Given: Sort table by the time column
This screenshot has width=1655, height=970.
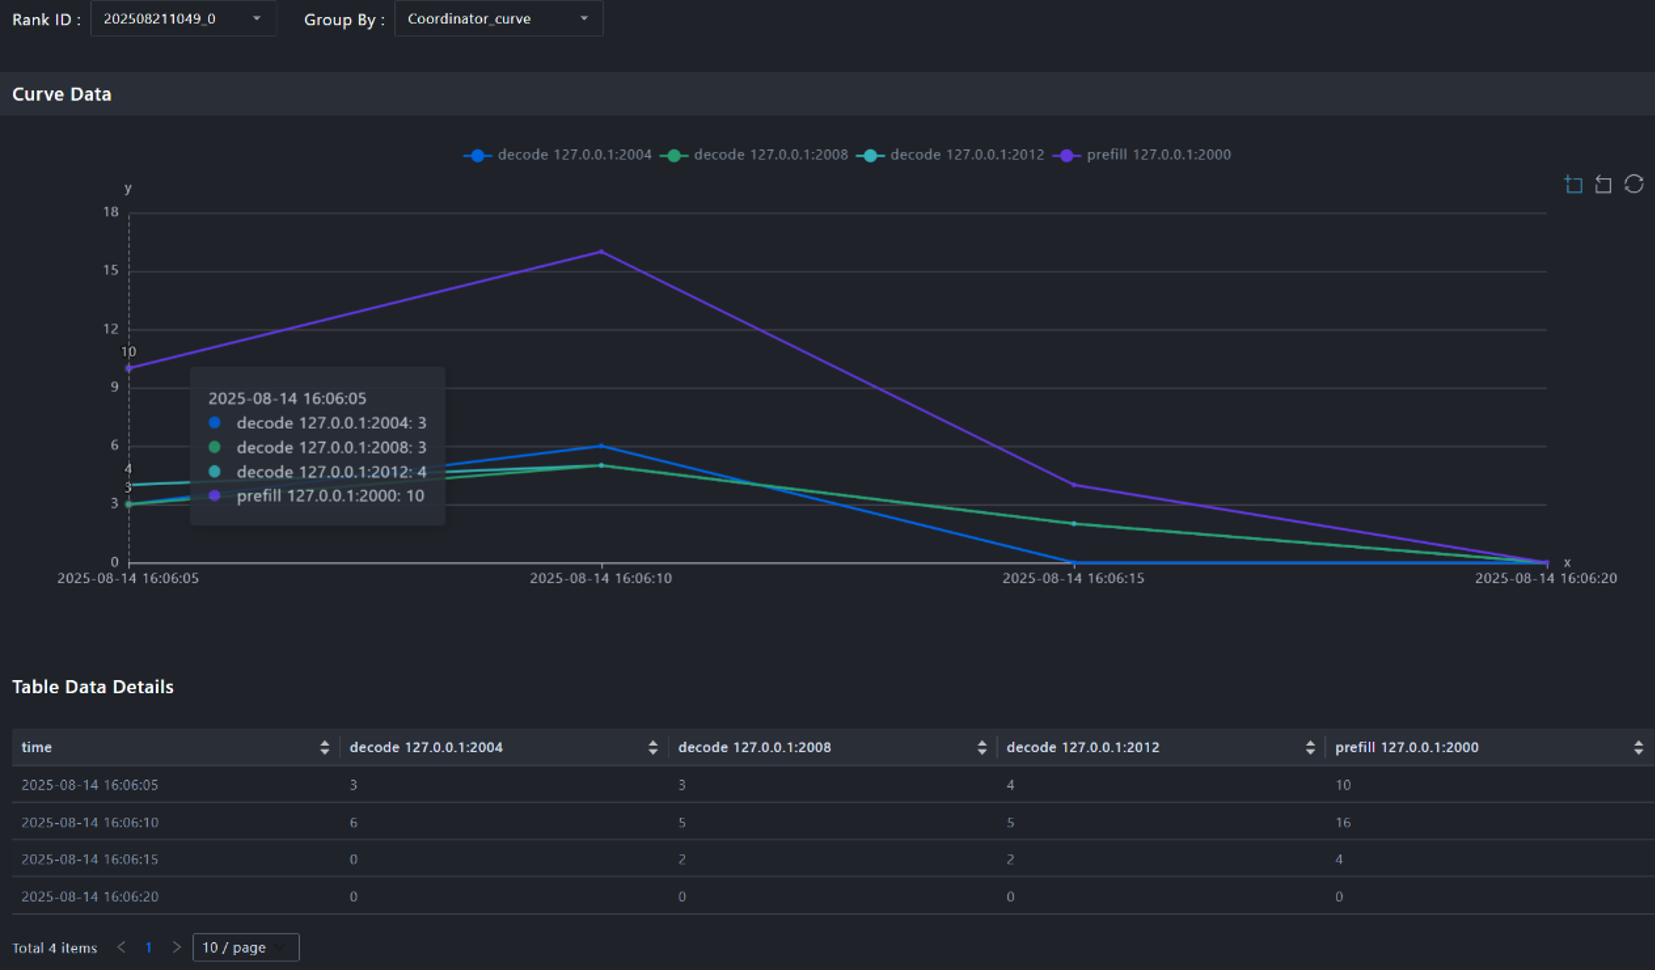Looking at the screenshot, I should tap(324, 748).
